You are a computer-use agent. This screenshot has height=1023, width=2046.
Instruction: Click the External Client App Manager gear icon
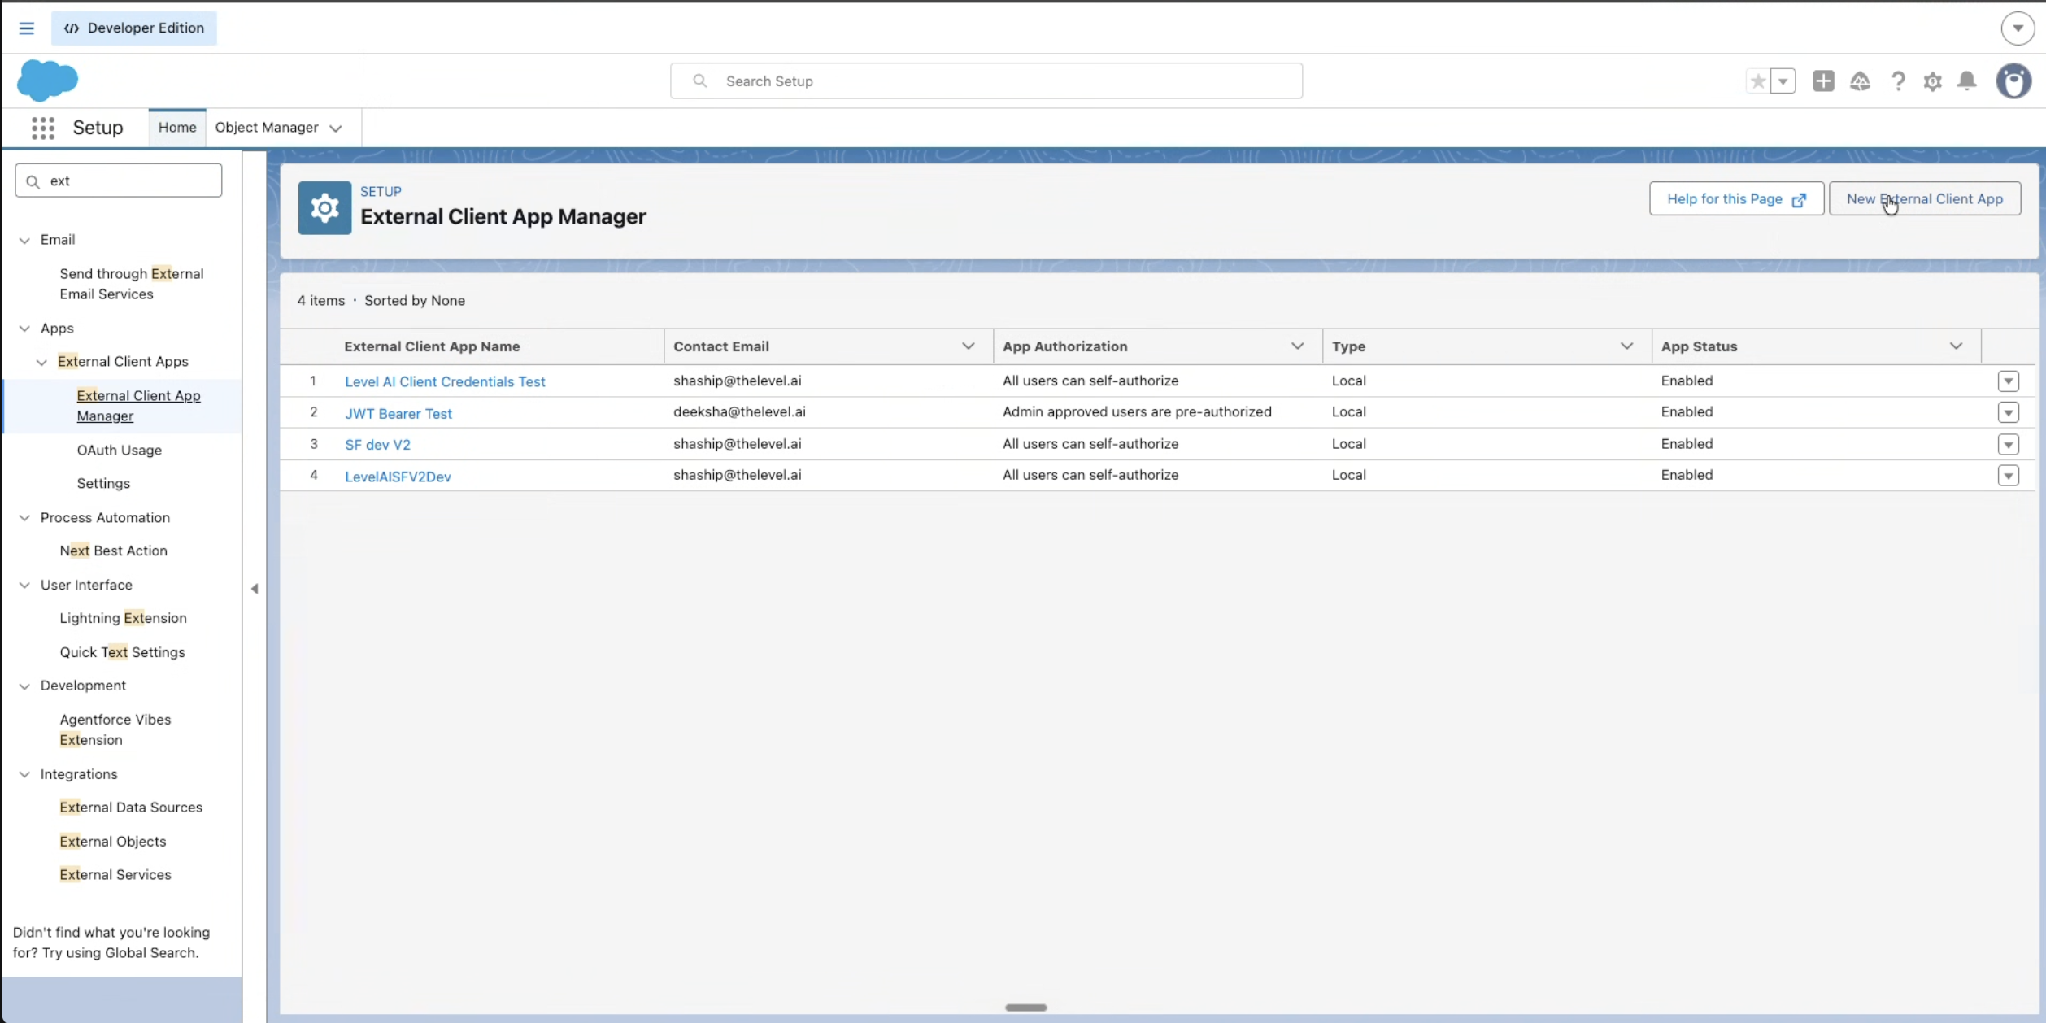[x=324, y=208]
